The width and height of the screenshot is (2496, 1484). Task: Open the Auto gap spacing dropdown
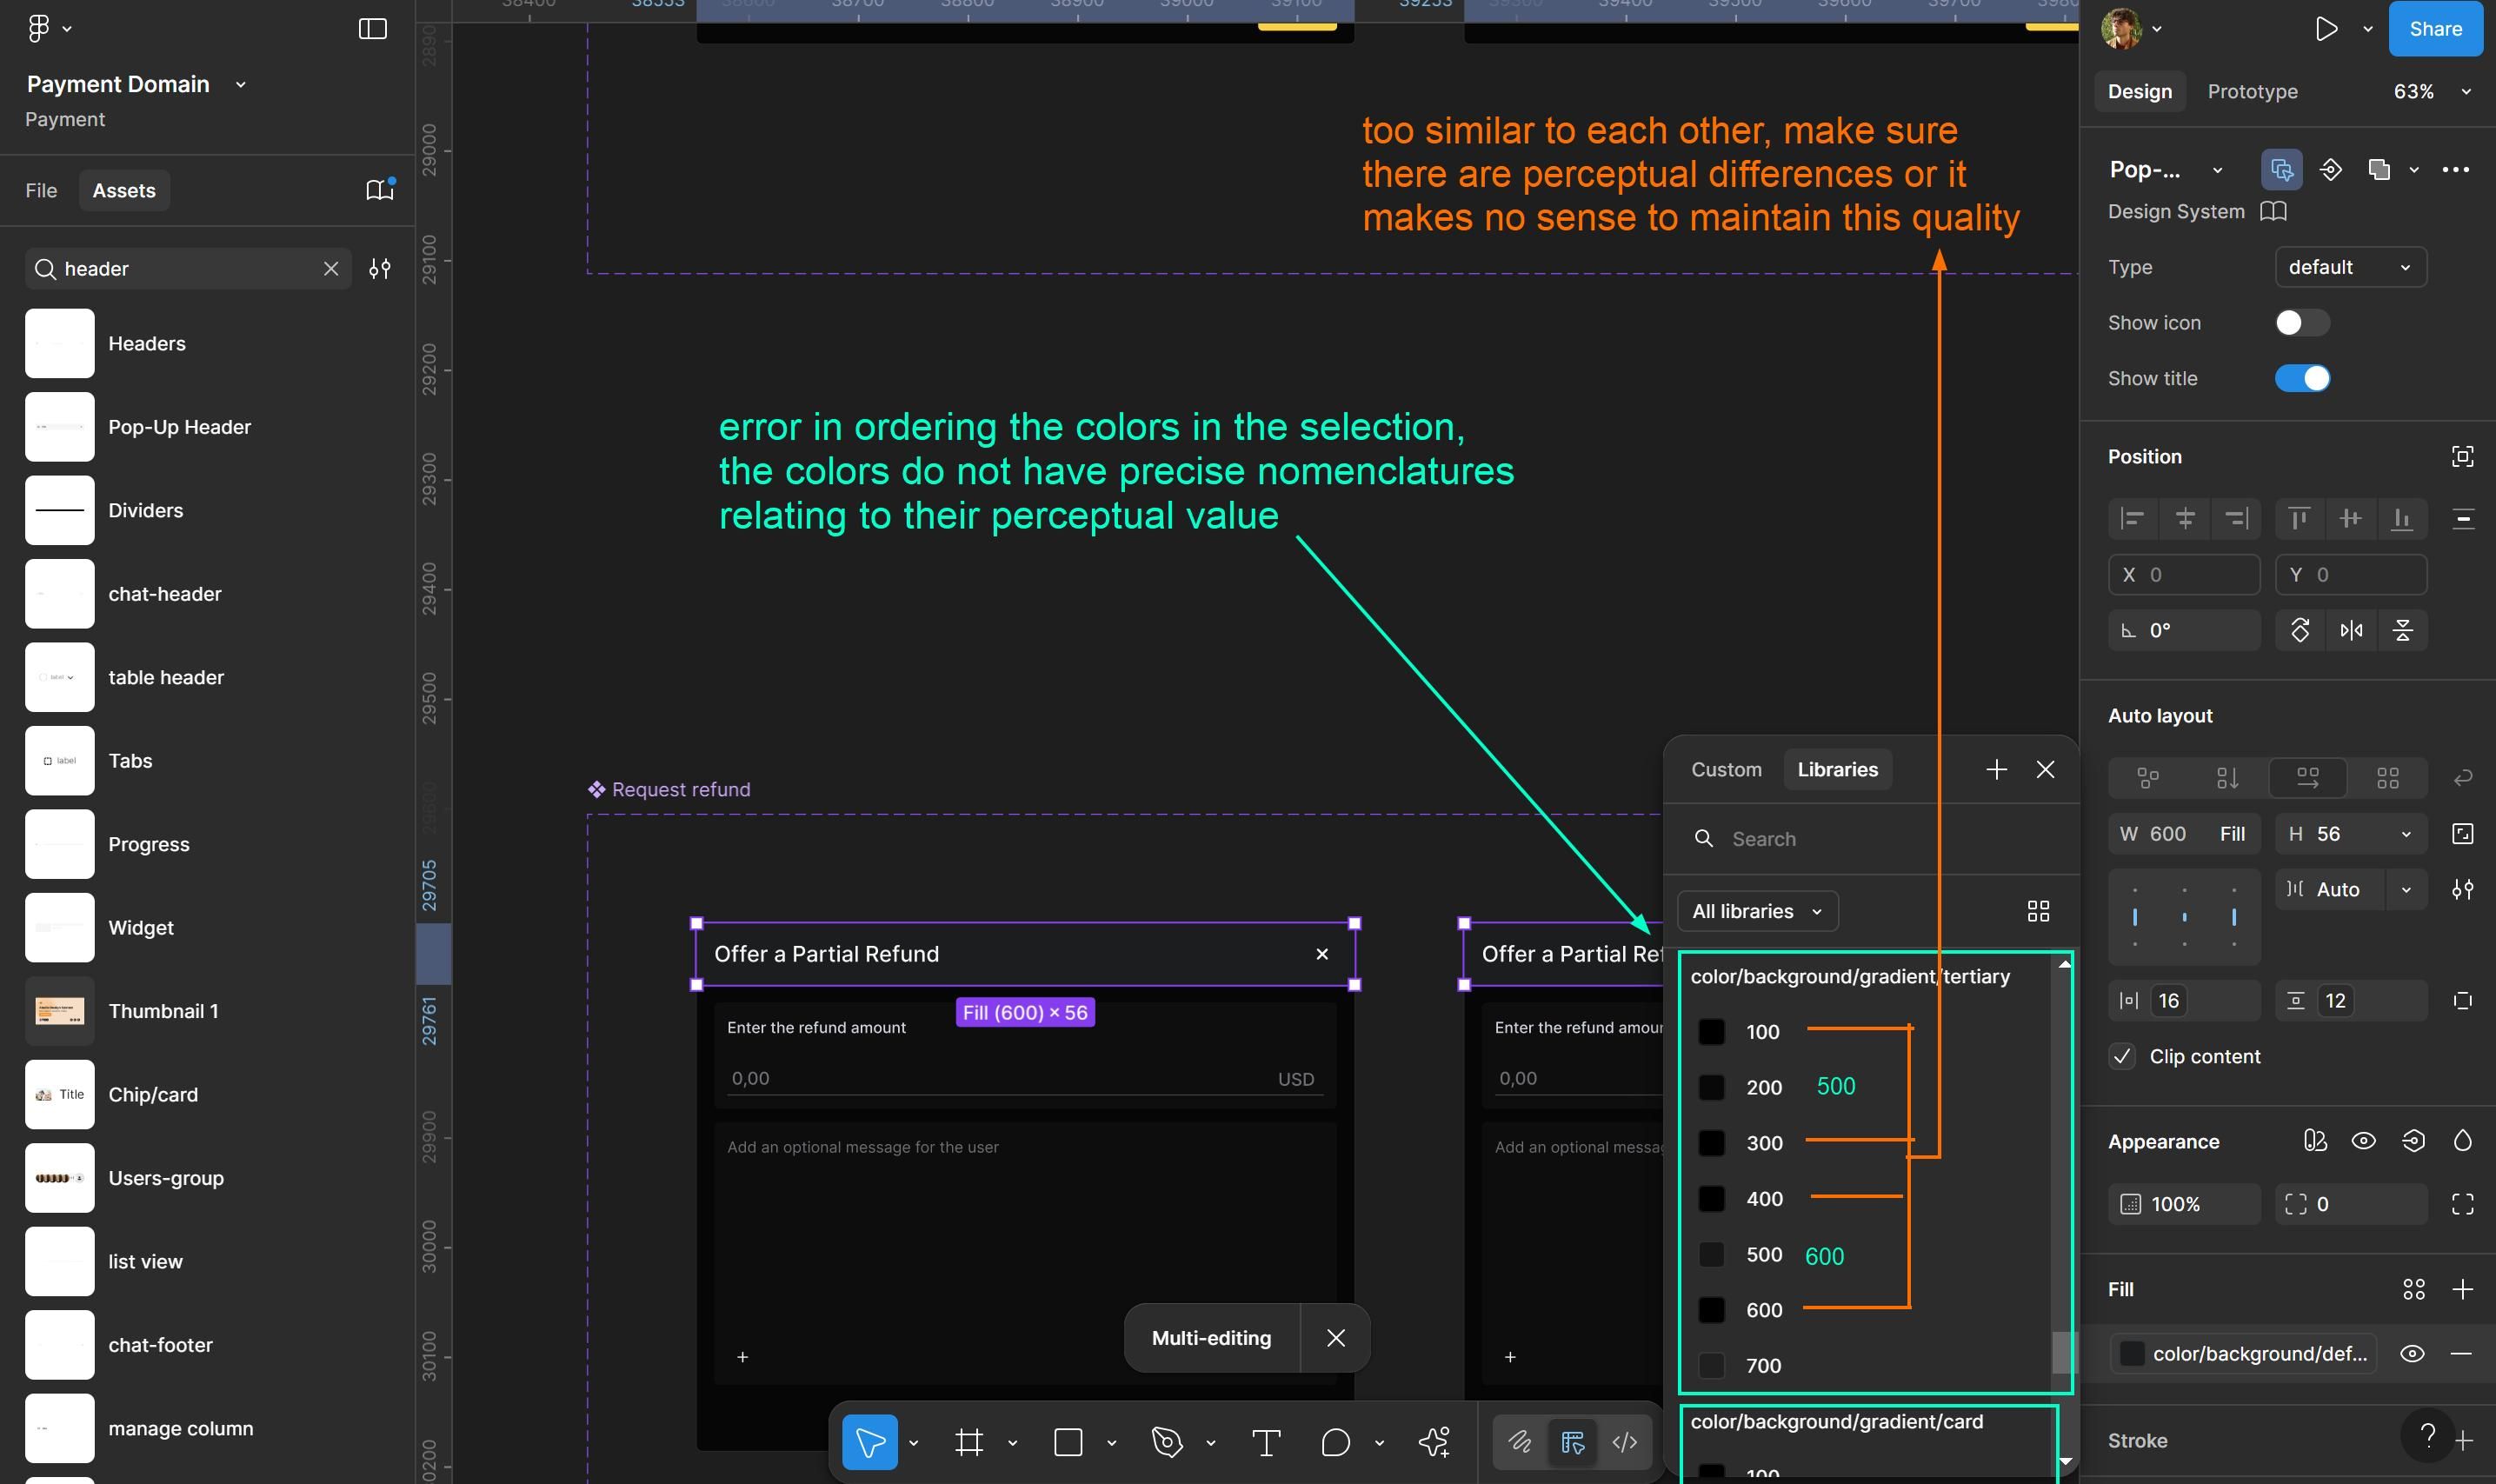(x=2405, y=889)
